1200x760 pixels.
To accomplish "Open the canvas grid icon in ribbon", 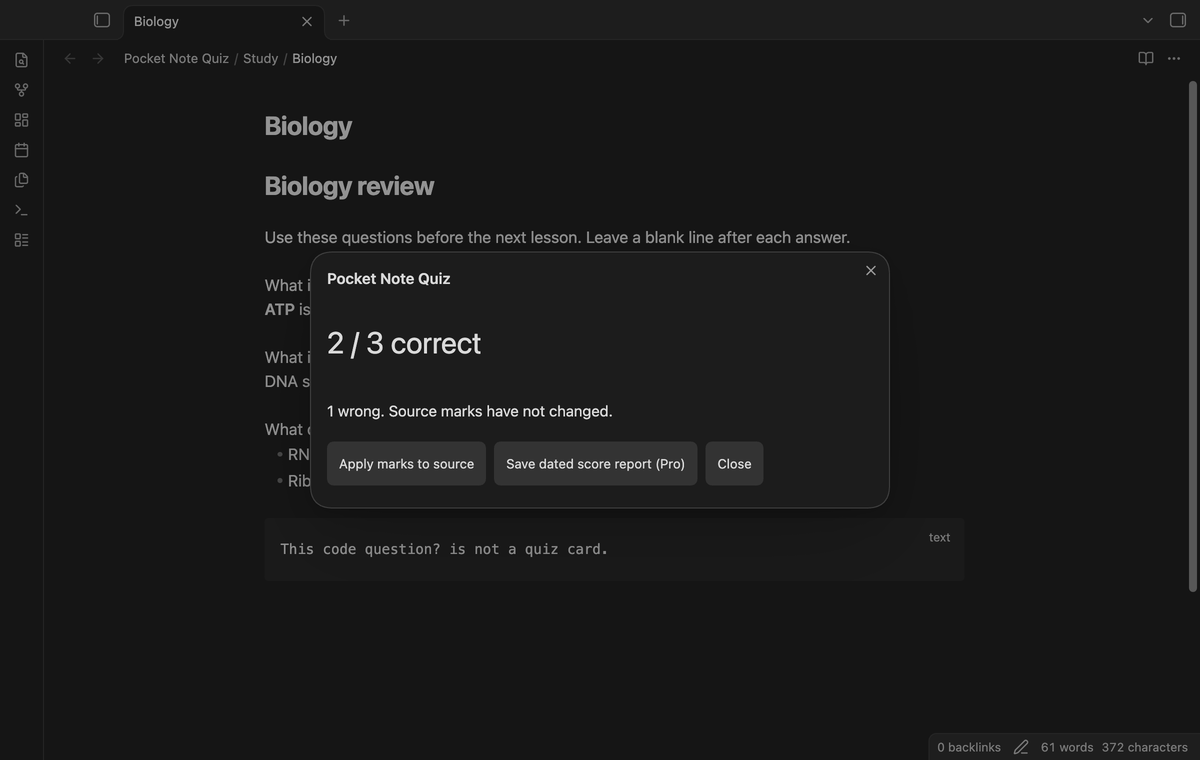I will 21,120.
